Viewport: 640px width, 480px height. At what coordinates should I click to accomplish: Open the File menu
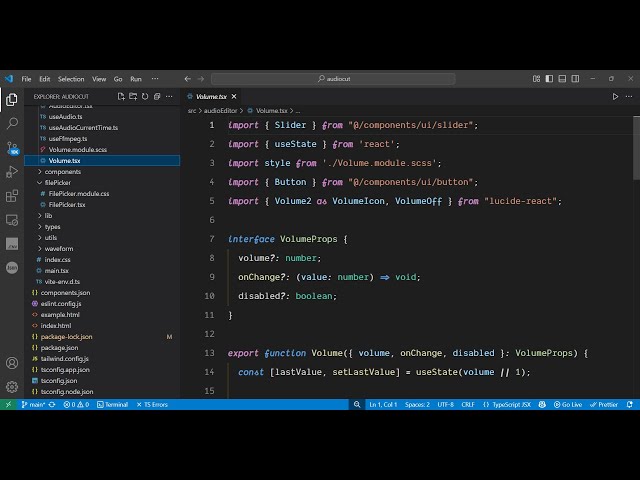27,79
